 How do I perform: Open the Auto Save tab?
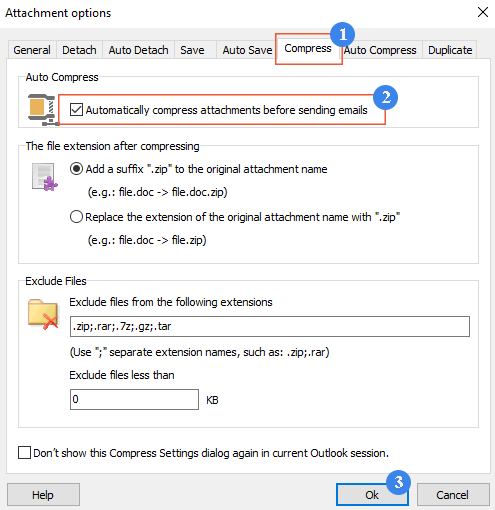pyautogui.click(x=247, y=50)
